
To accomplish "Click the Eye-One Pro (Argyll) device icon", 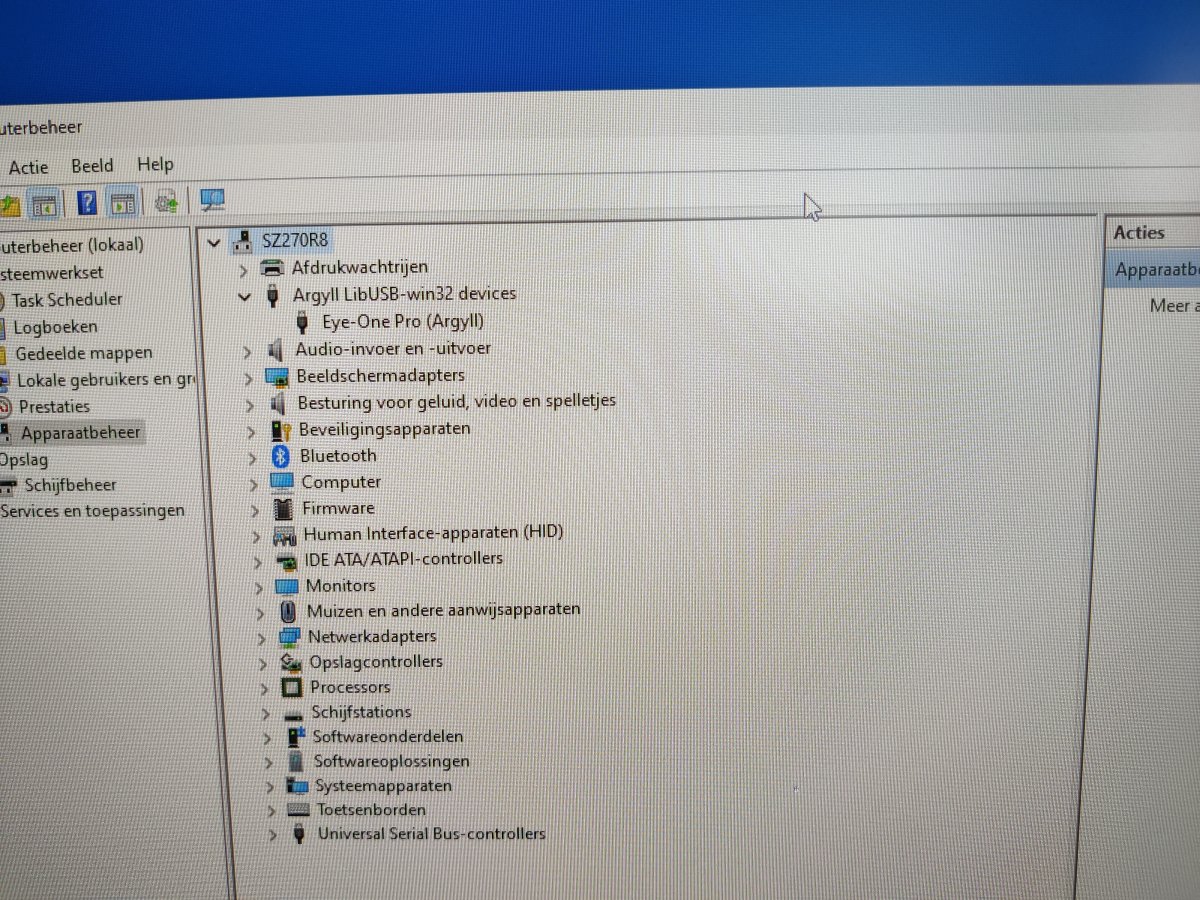I will pyautogui.click(x=303, y=322).
